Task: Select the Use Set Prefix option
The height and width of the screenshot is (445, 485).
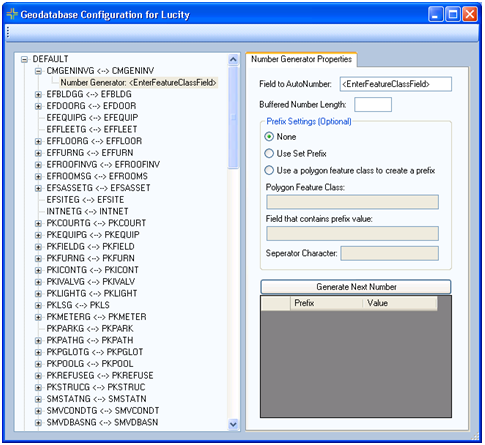Action: point(269,153)
